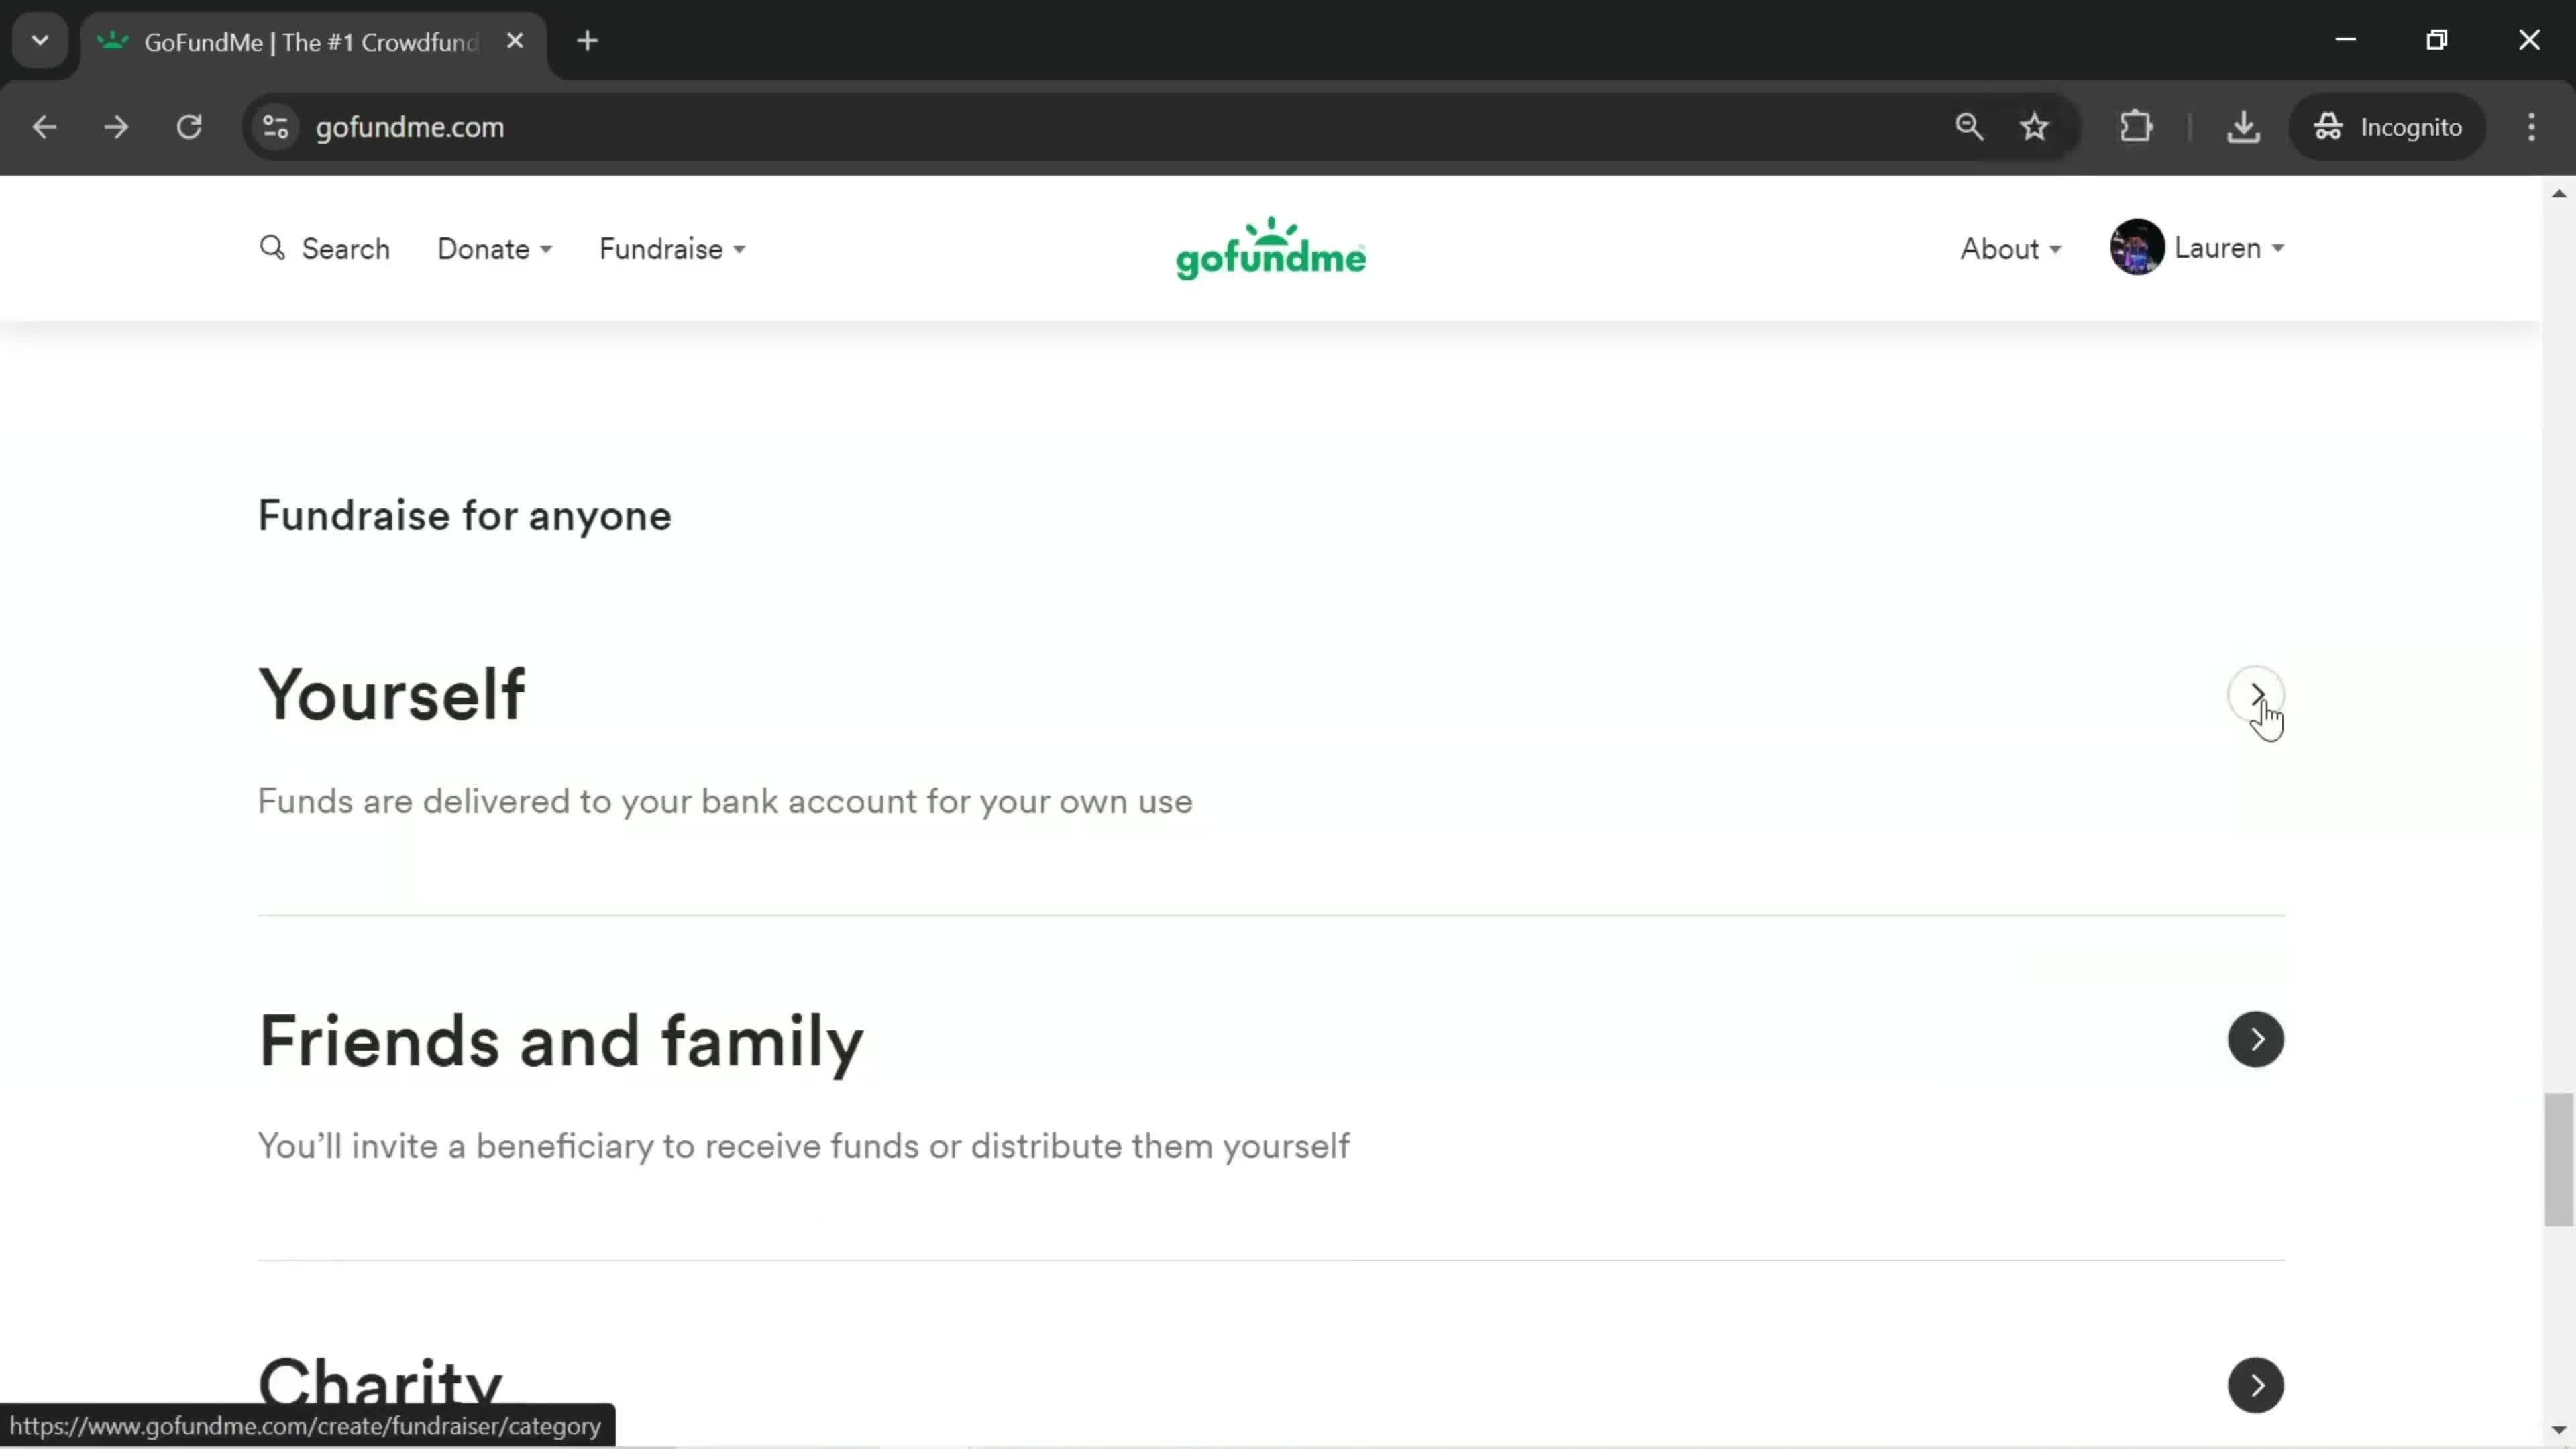Select the Lauren account menu
2576x1449 pixels.
[2199, 248]
